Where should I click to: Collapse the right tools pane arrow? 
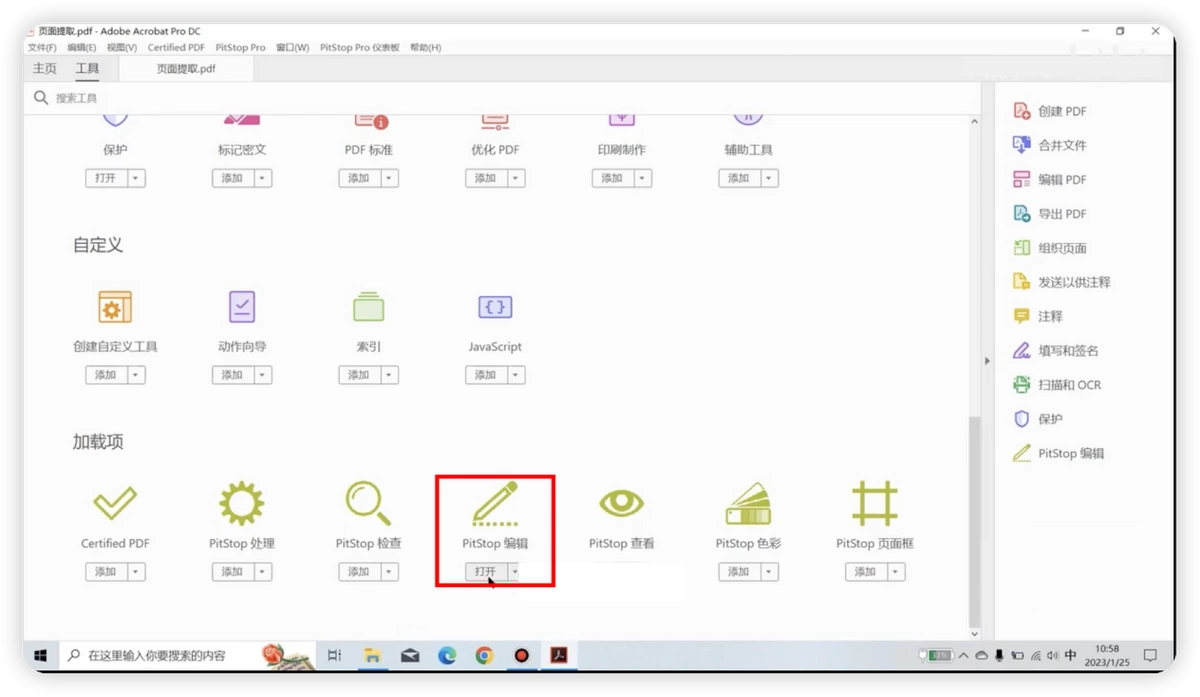(x=987, y=361)
